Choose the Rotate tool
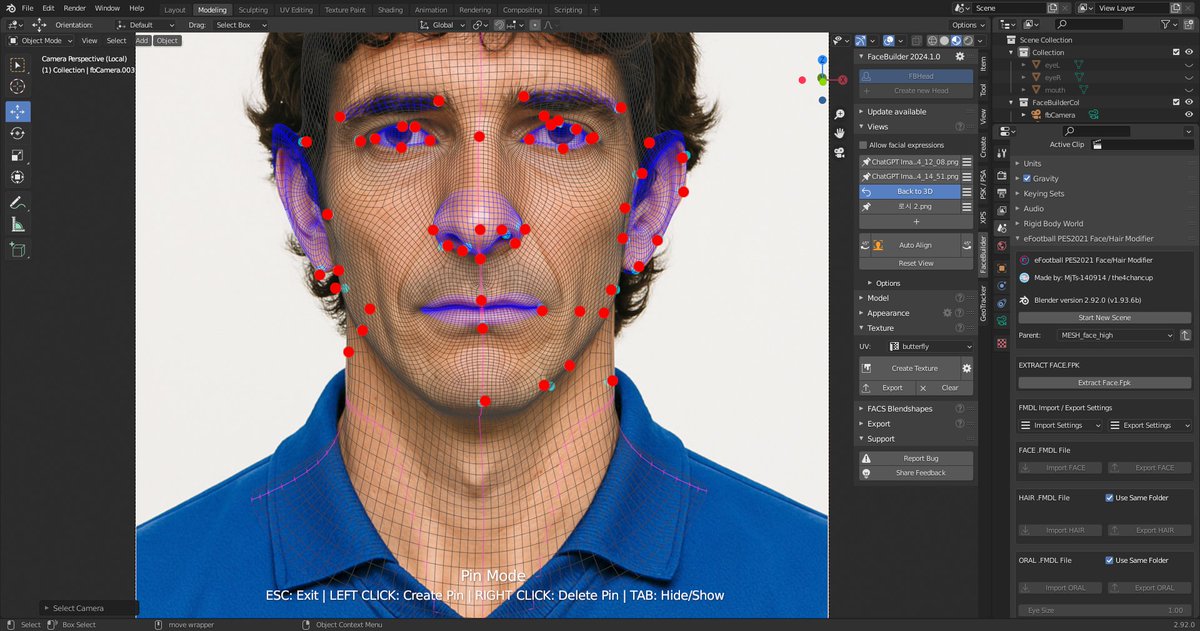The height and width of the screenshot is (631, 1200). pyautogui.click(x=18, y=133)
